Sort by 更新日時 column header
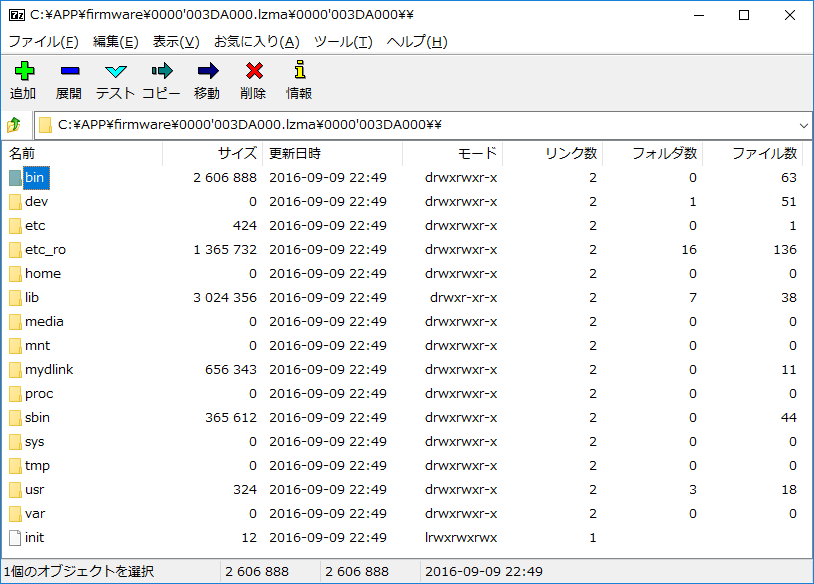Screen dimensions: 814x584 (x=333, y=153)
